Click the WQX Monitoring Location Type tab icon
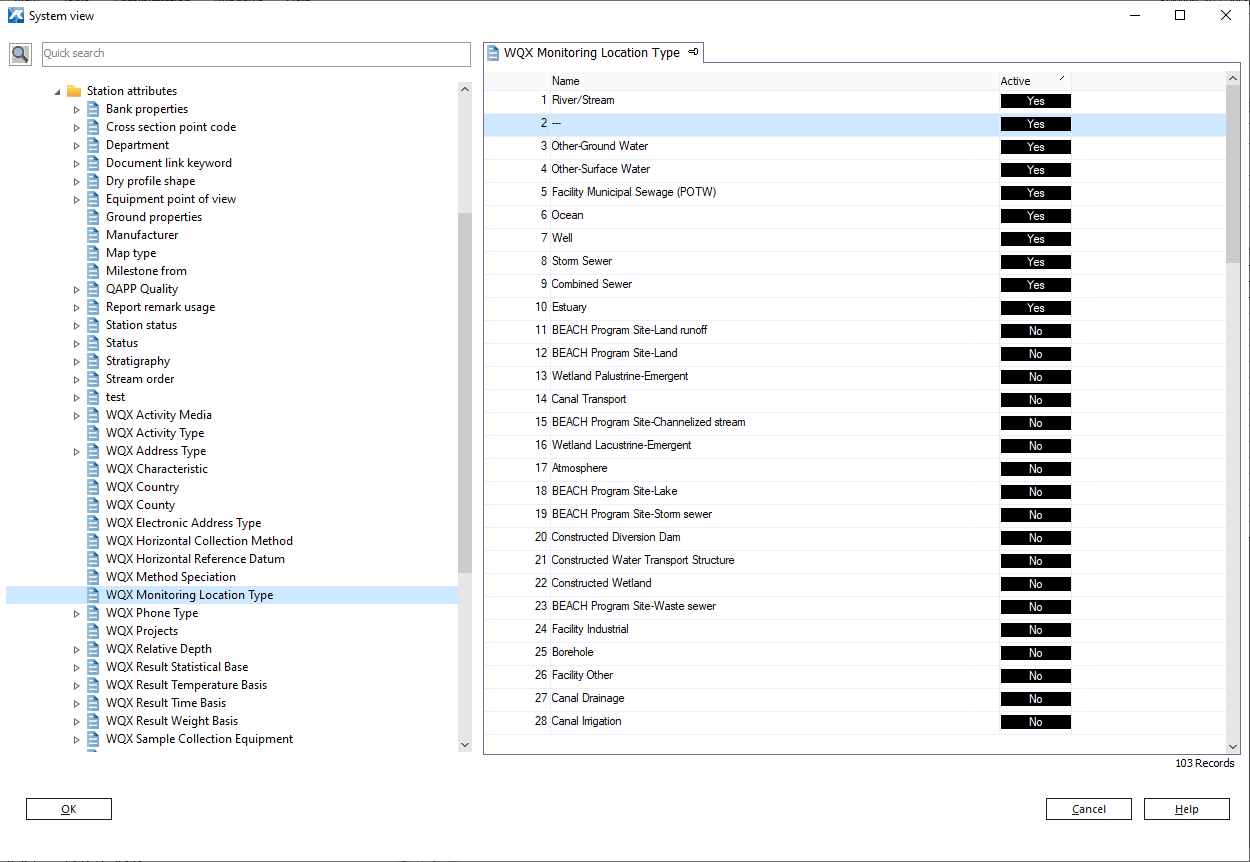 click(493, 53)
